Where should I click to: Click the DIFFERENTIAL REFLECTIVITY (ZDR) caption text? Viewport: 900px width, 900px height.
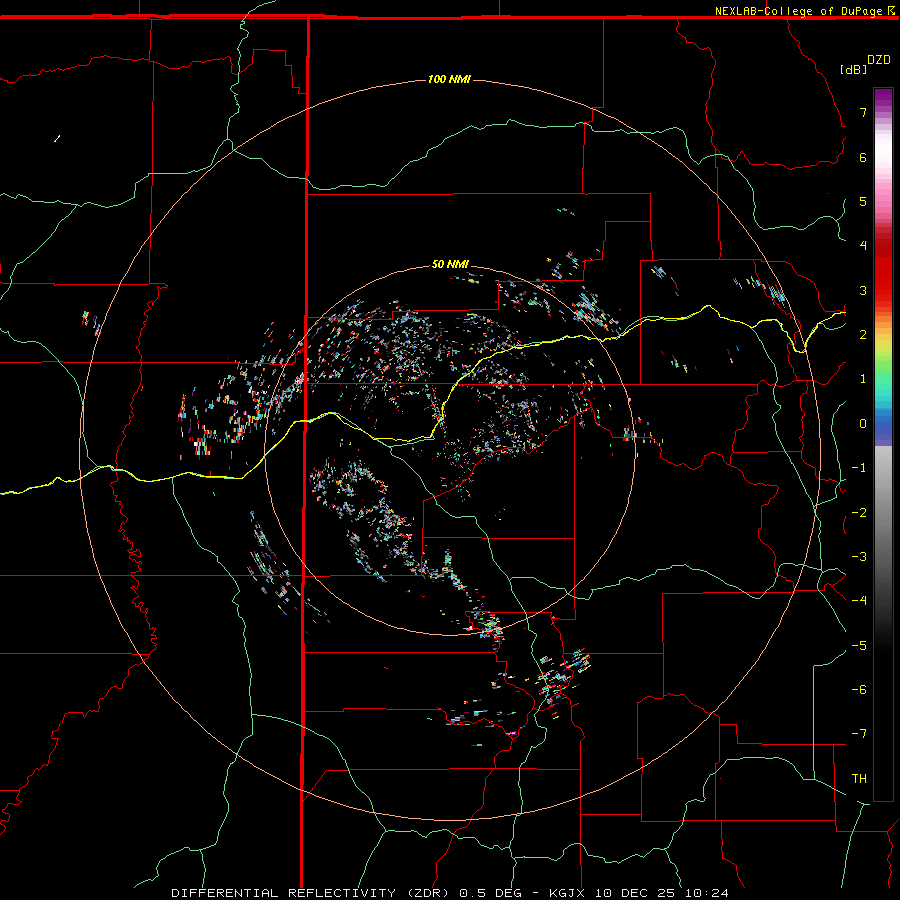pyautogui.click(x=312, y=893)
